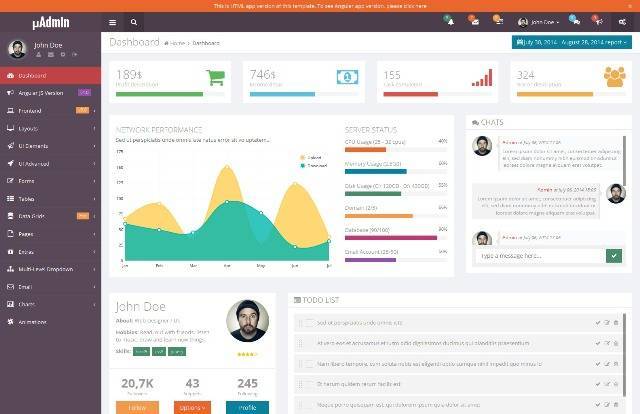
Task: Click the UI Elements sidebar icon
Action: point(11,146)
